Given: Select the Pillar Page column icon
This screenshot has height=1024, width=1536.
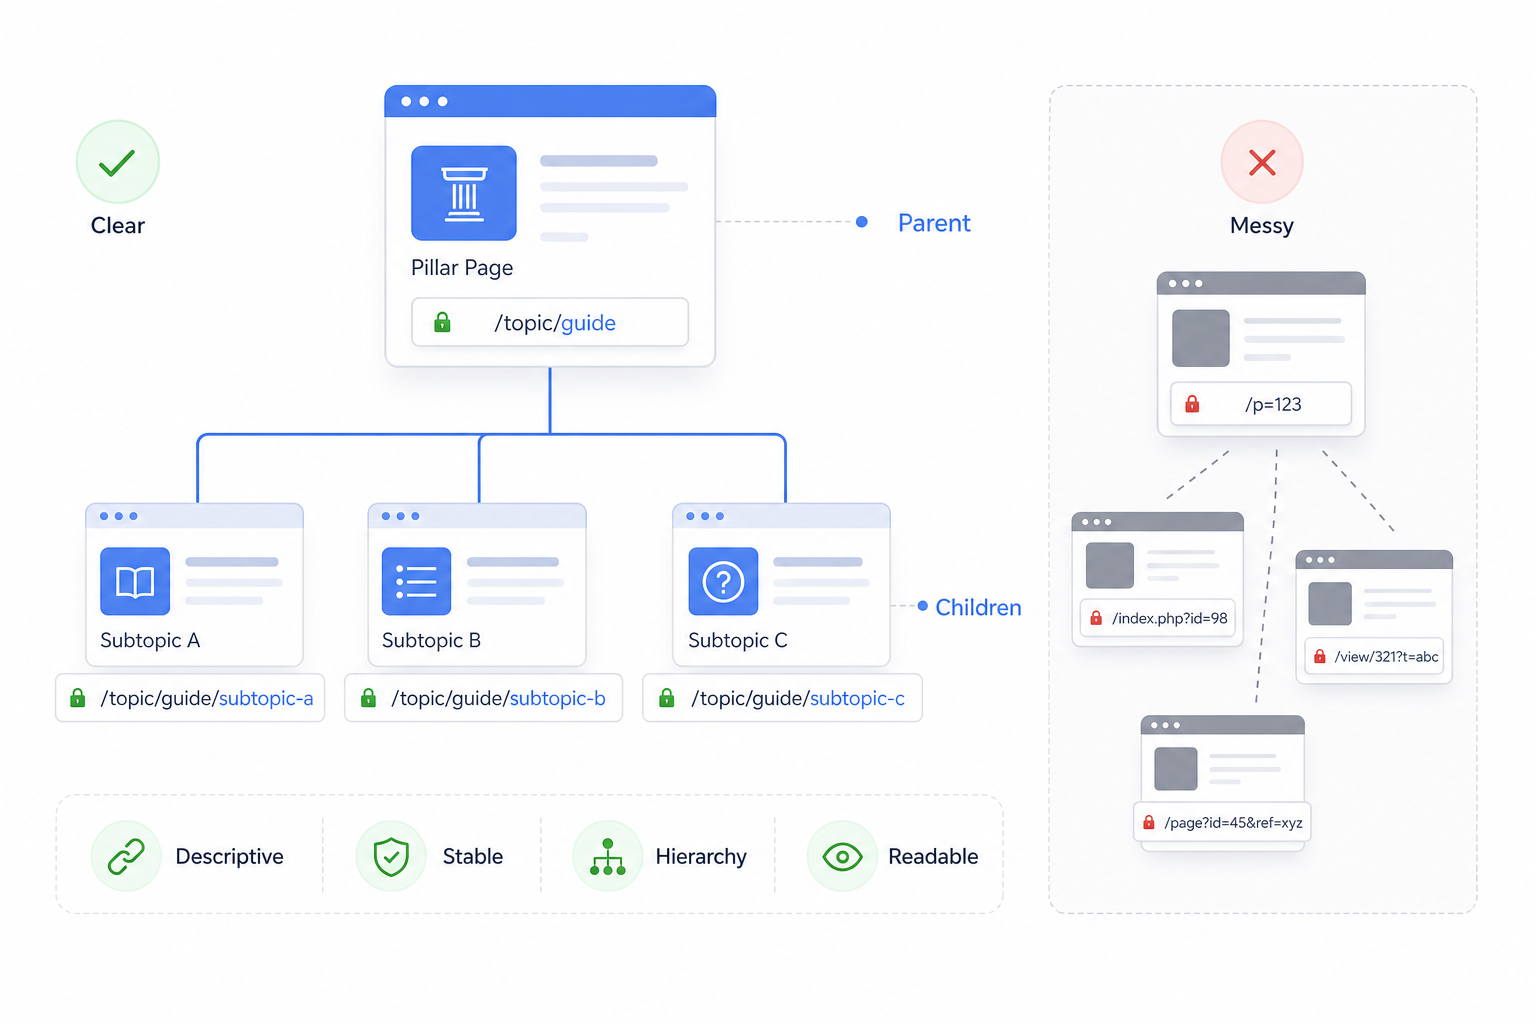Looking at the screenshot, I should 464,193.
